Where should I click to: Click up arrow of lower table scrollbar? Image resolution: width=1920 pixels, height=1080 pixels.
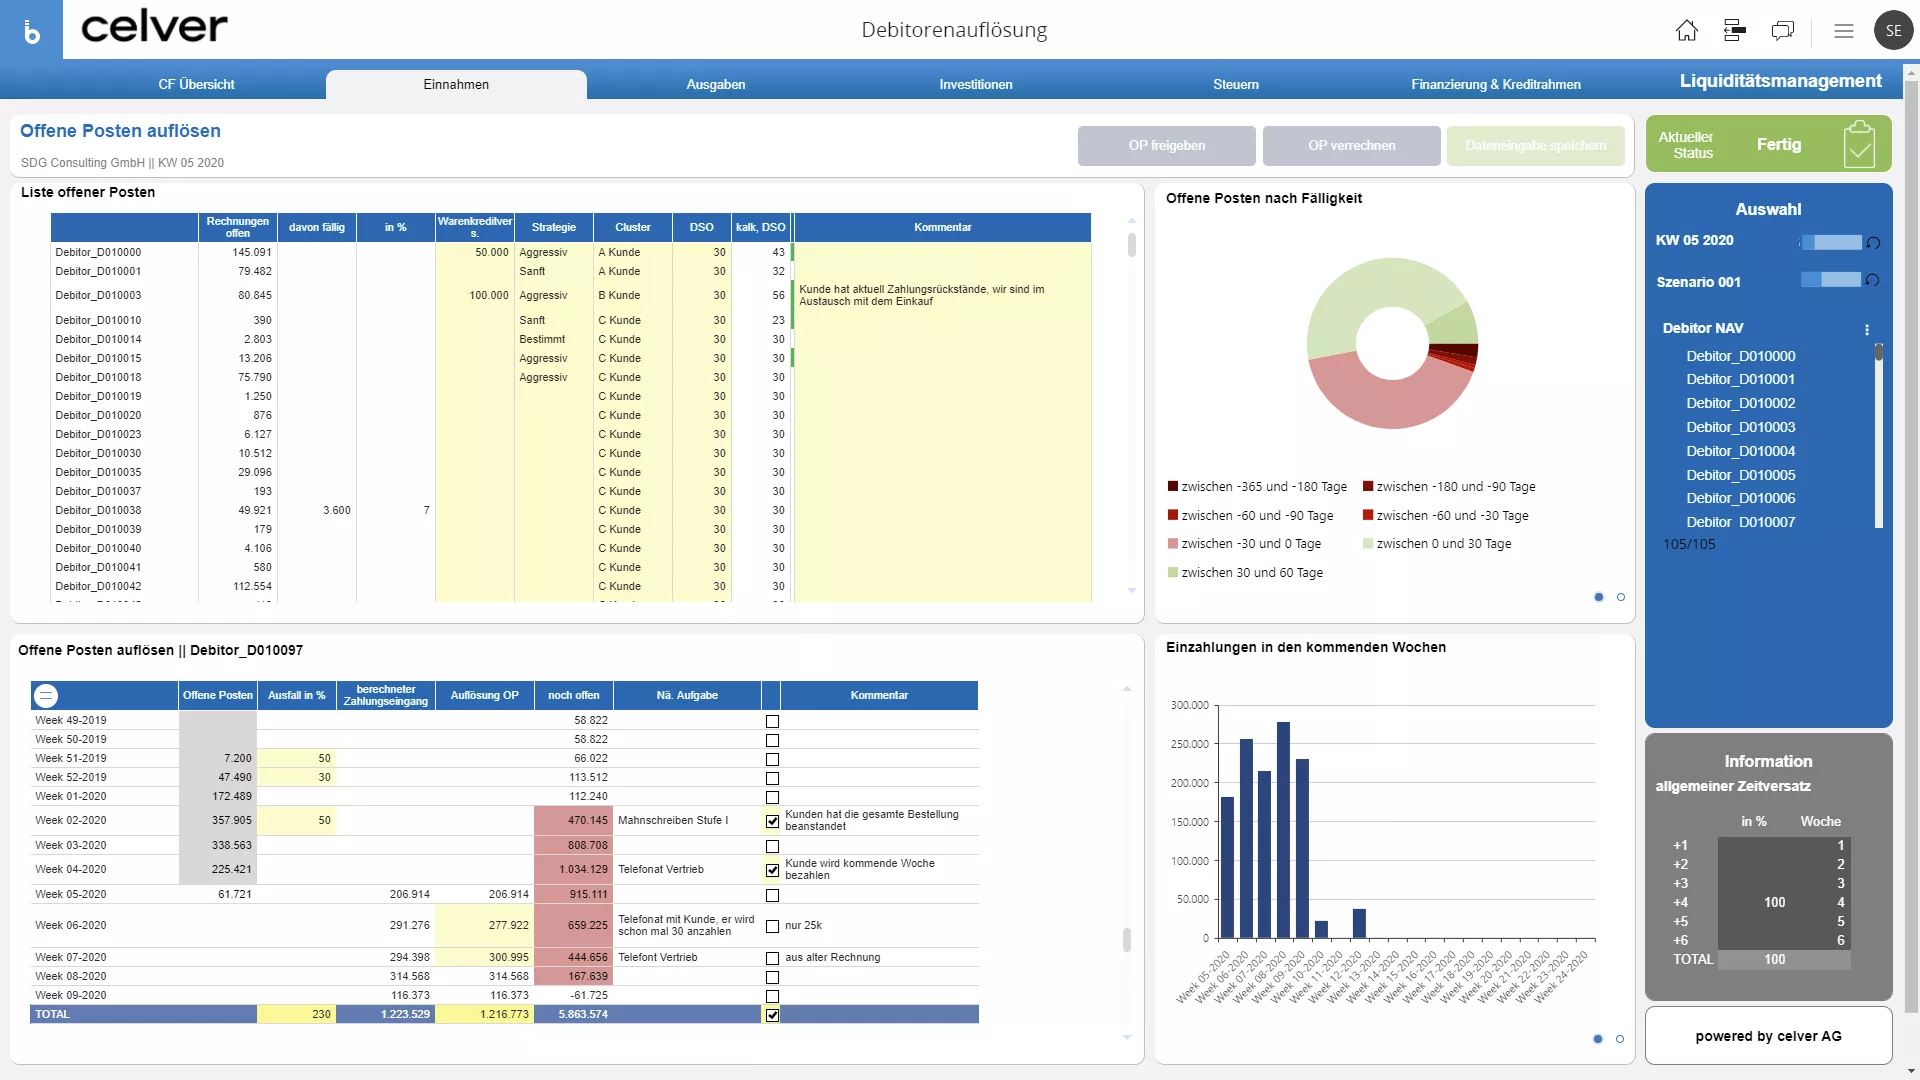click(1127, 689)
